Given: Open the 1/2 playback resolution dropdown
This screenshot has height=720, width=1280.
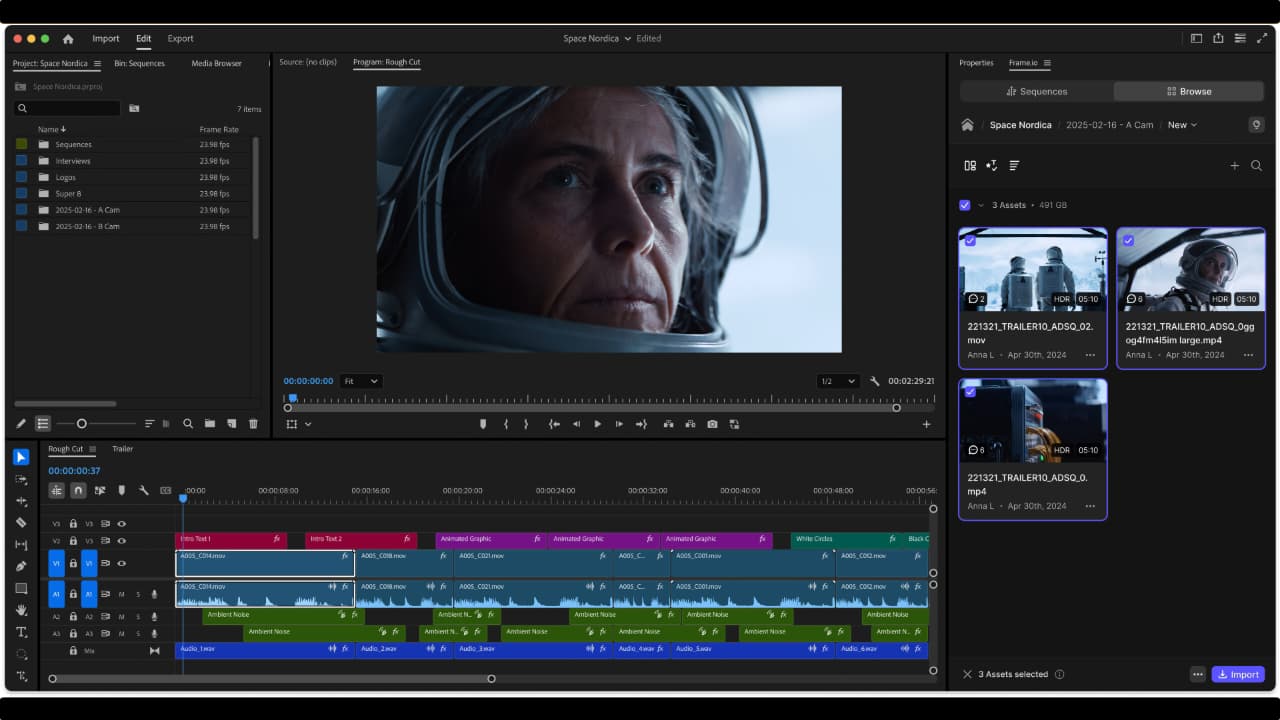Looking at the screenshot, I should pos(837,381).
